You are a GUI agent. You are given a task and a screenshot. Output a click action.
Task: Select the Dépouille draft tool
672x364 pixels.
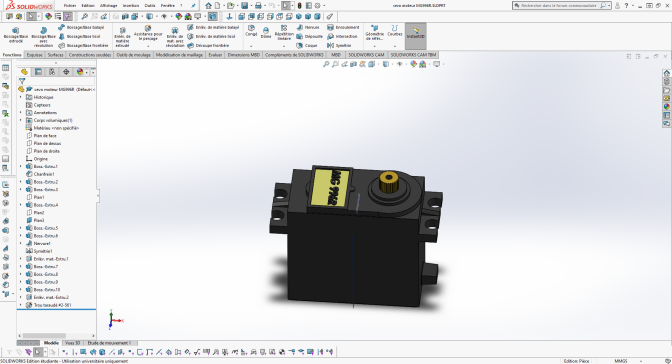coord(309,36)
